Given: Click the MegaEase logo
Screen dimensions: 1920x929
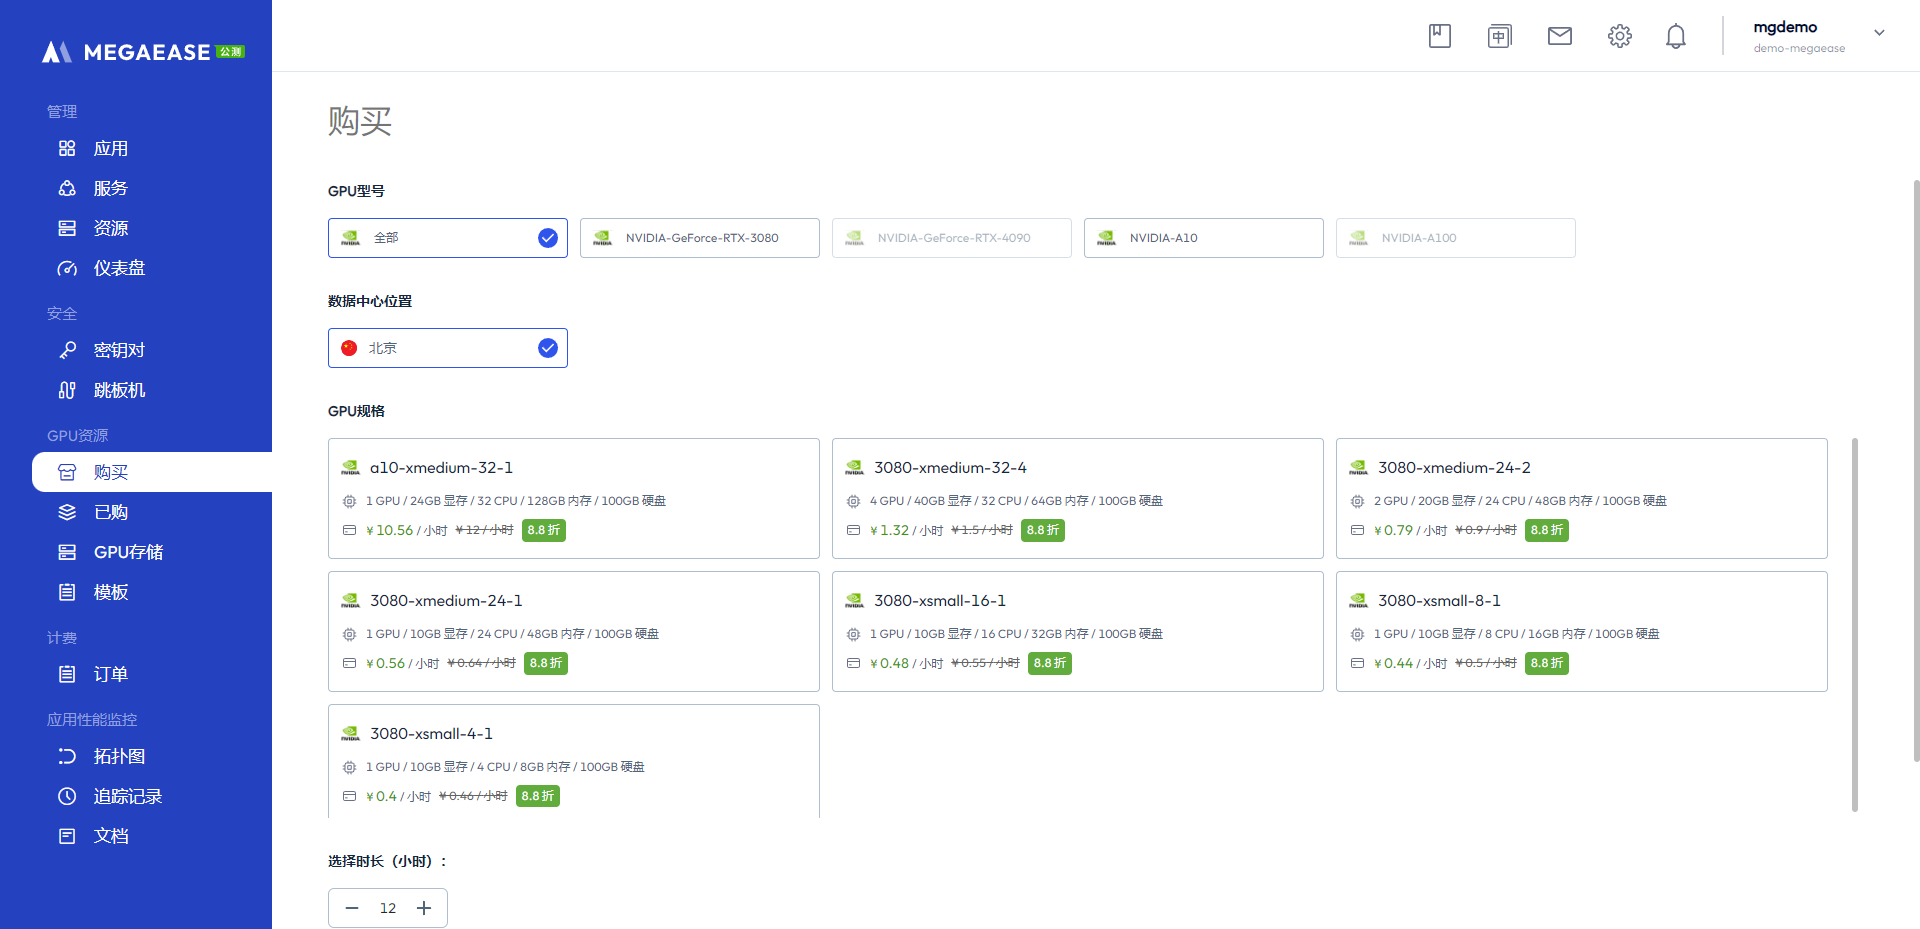Looking at the screenshot, I should pyautogui.click(x=142, y=52).
